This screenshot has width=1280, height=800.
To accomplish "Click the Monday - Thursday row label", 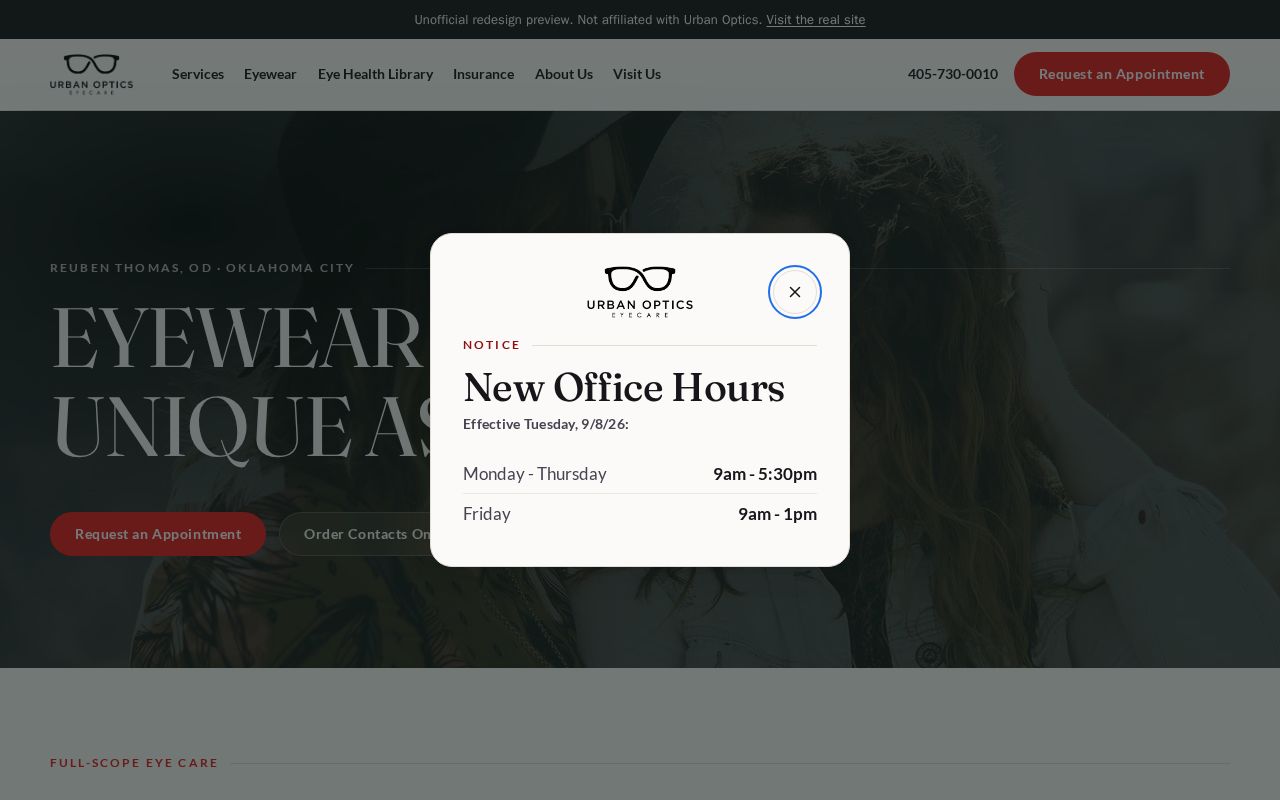I will point(535,474).
